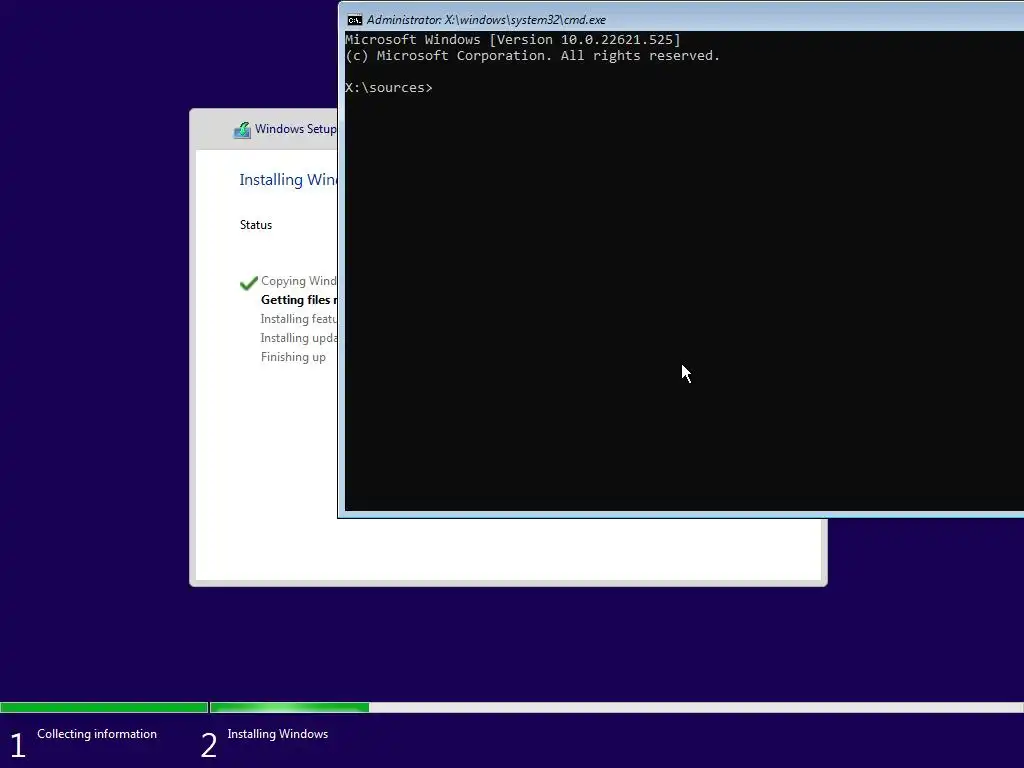Click the bold Getting files ready step
1024x768 pixels.
(x=298, y=300)
